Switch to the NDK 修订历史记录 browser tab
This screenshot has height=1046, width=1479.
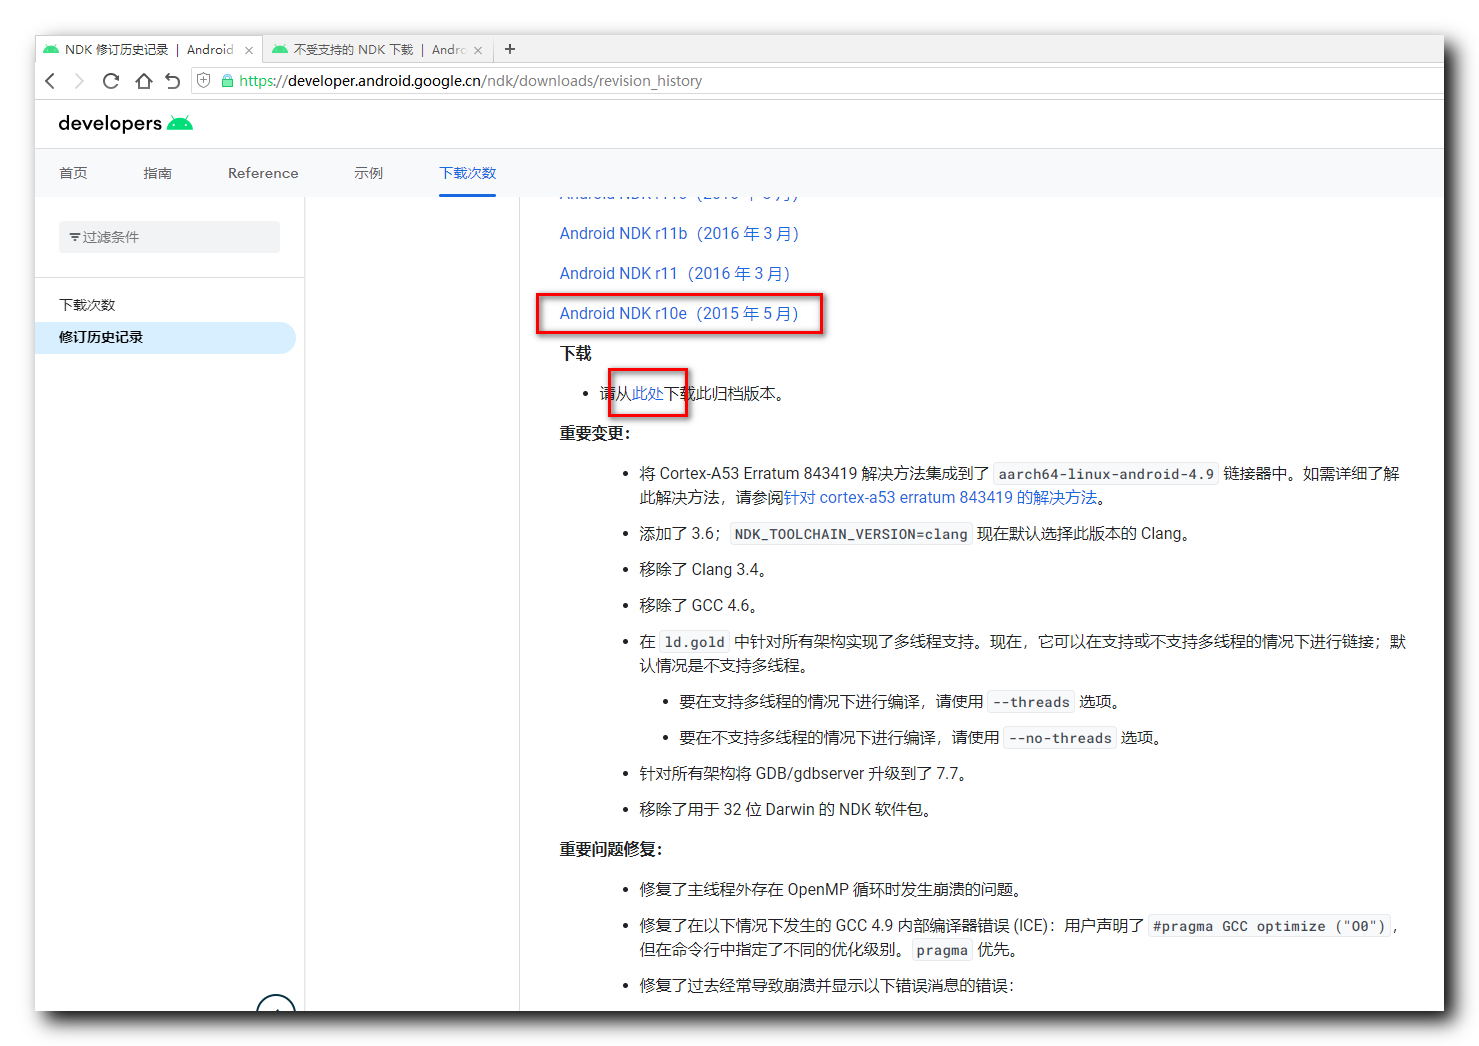point(148,49)
